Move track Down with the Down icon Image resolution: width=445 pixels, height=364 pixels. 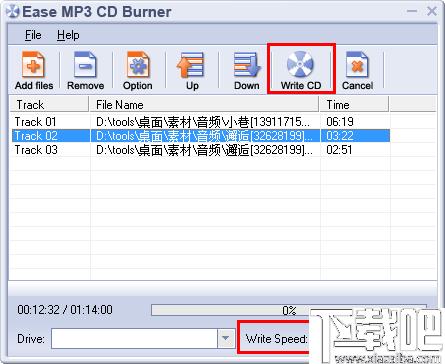[x=247, y=70]
